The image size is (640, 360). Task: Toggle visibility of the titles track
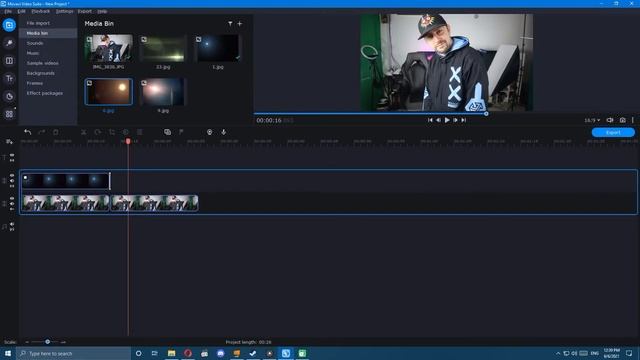[12, 155]
